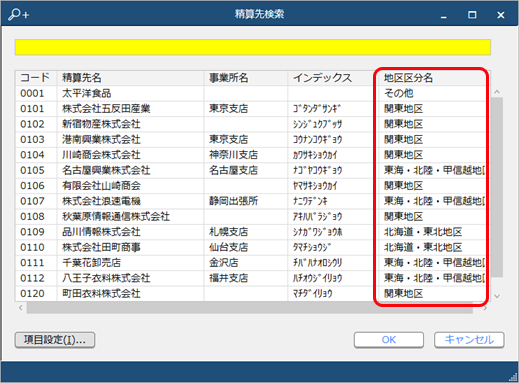Select 太平洋食品 in the list

(87, 93)
